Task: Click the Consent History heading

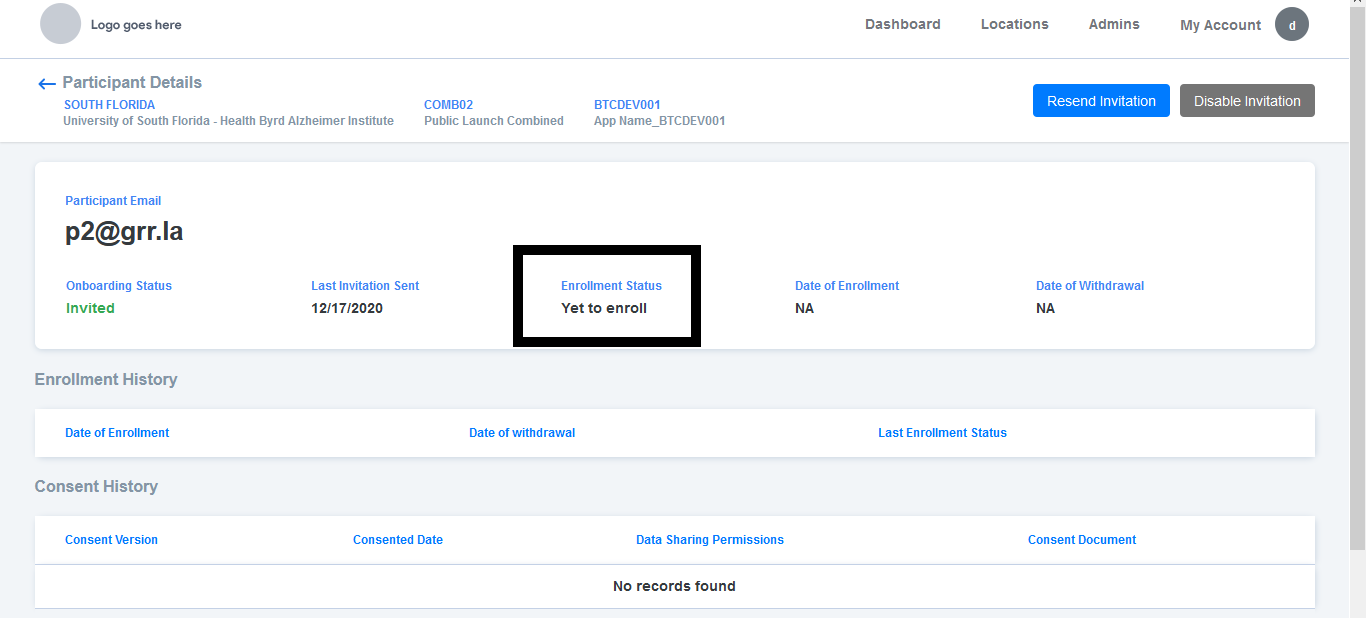Action: pyautogui.click(x=96, y=487)
